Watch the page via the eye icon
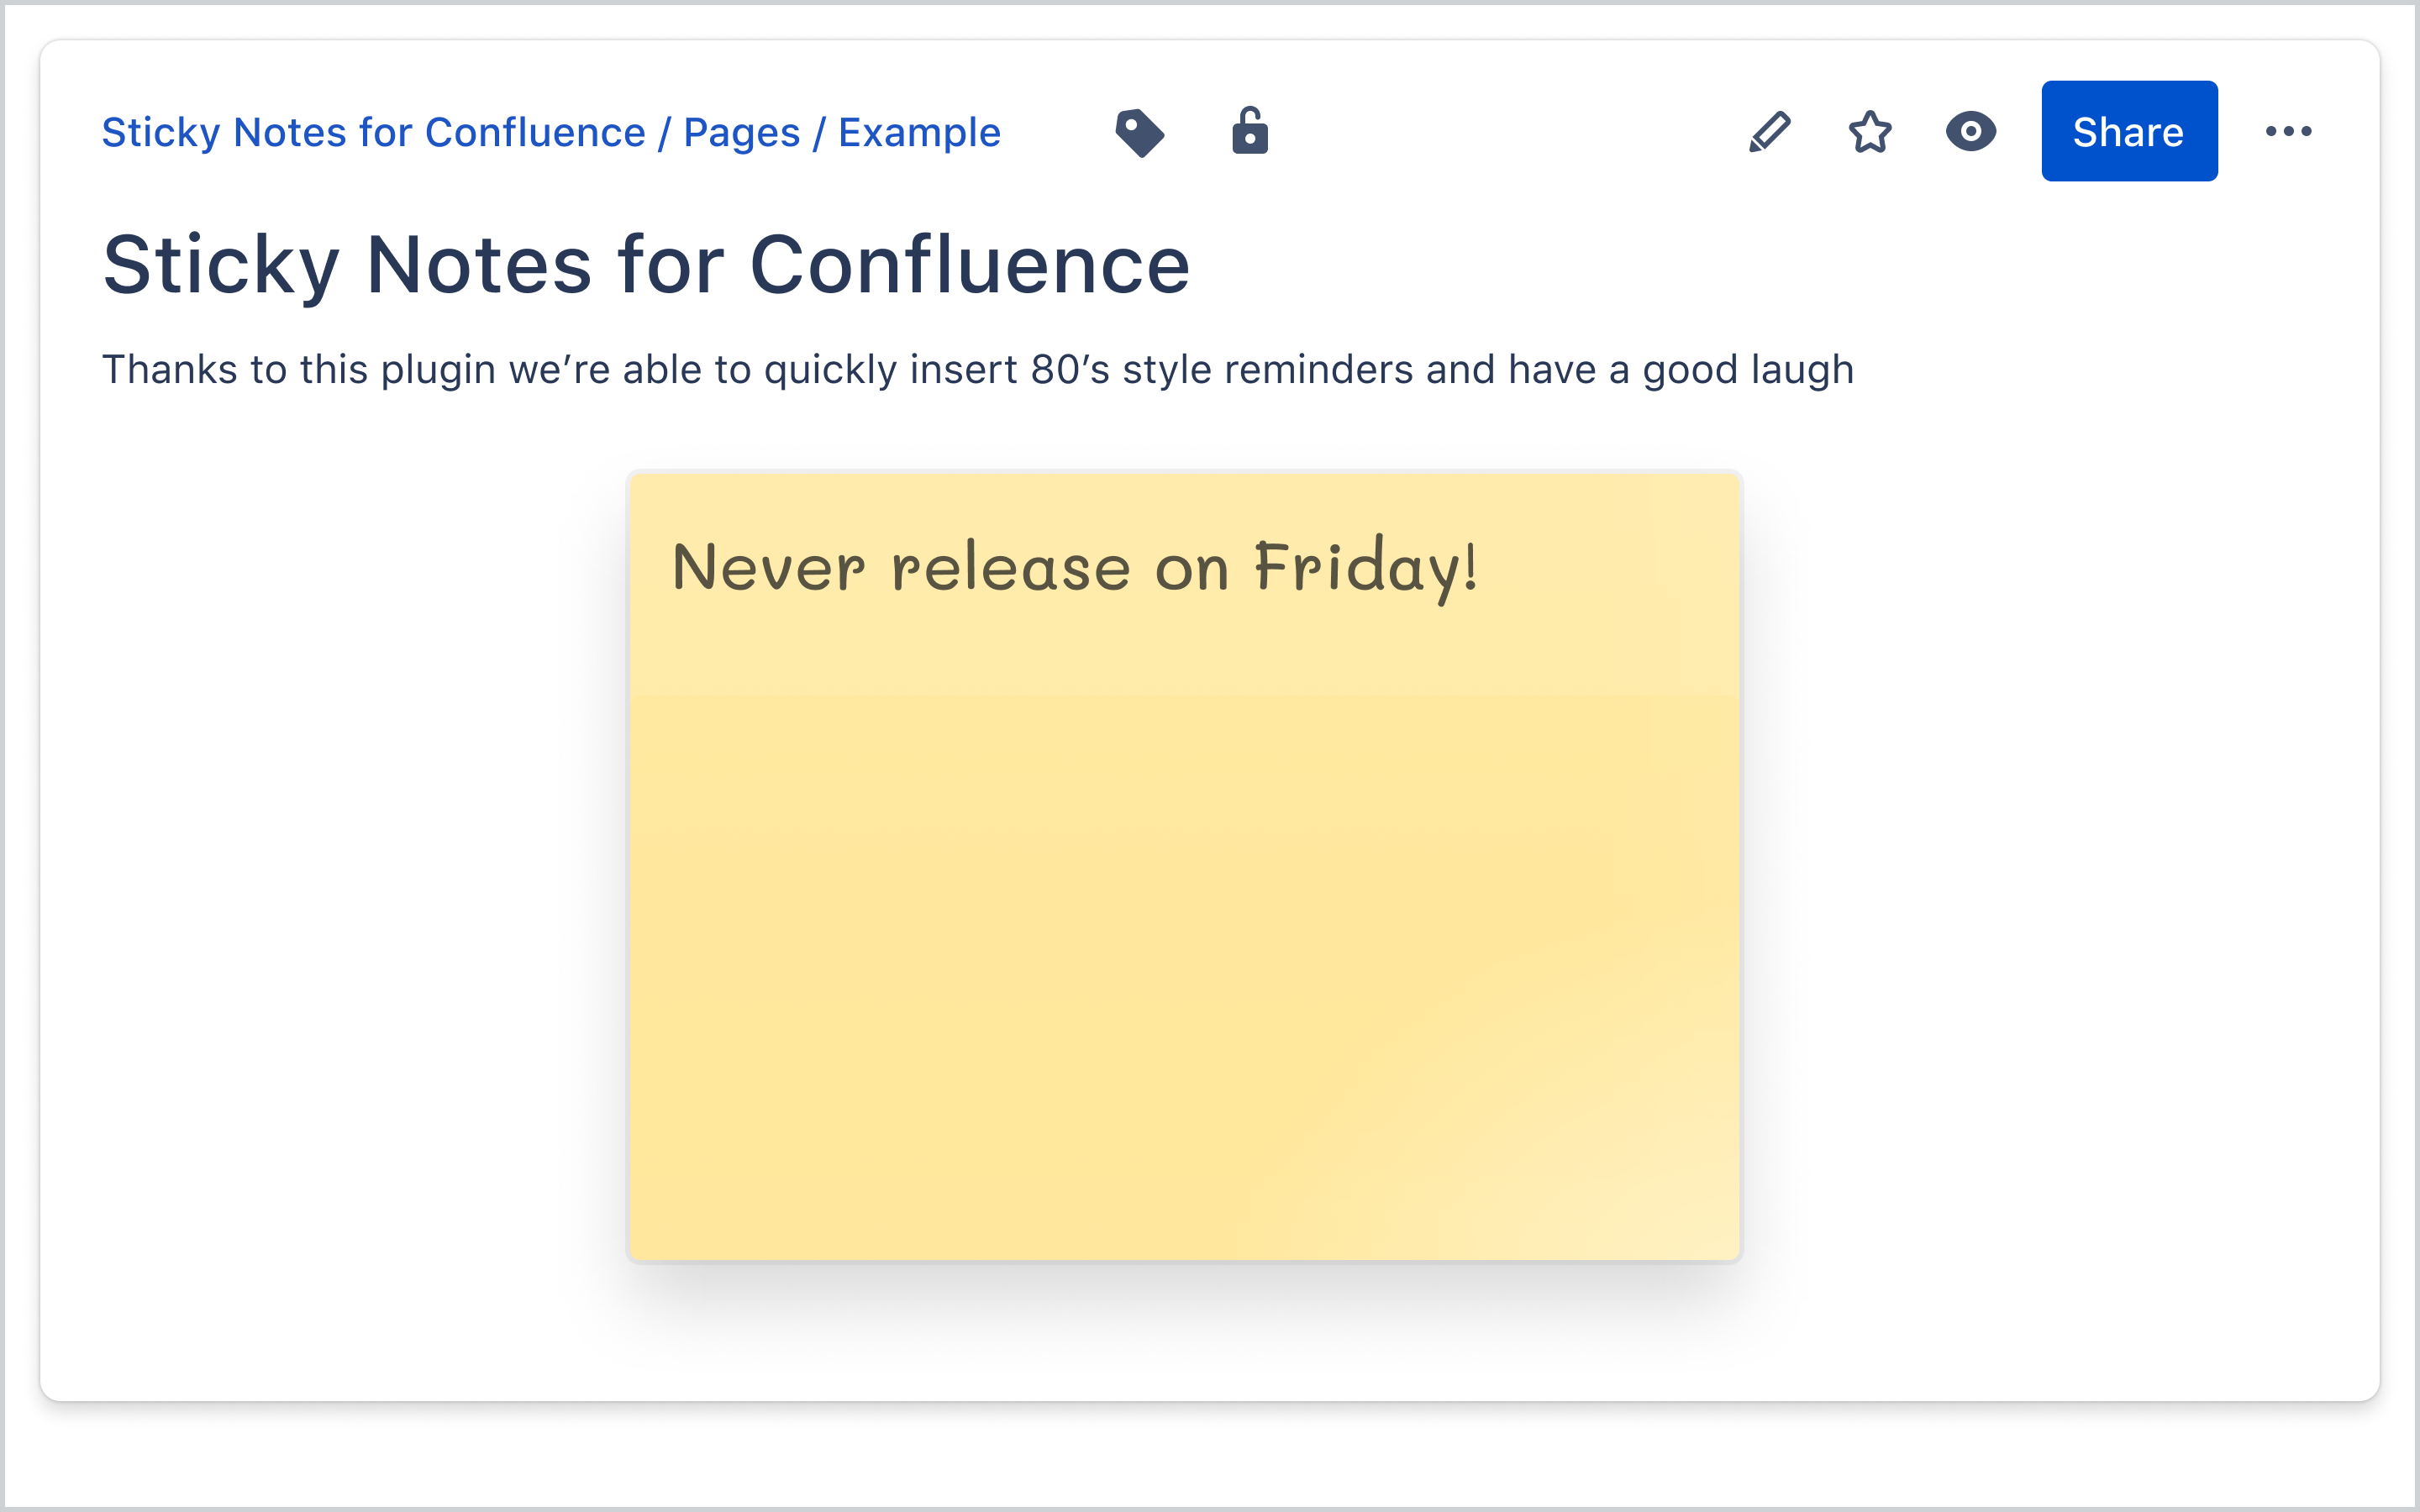Viewport: 2420px width, 1512px height. click(x=1970, y=131)
